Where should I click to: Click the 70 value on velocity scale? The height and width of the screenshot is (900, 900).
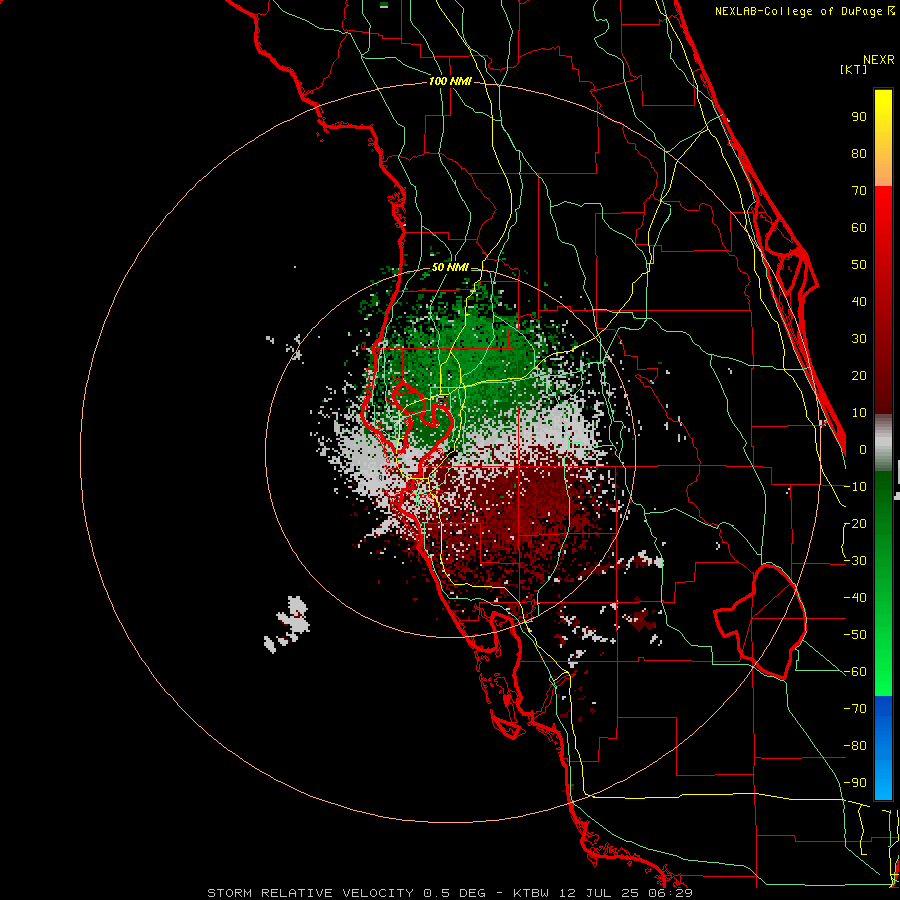[859, 191]
